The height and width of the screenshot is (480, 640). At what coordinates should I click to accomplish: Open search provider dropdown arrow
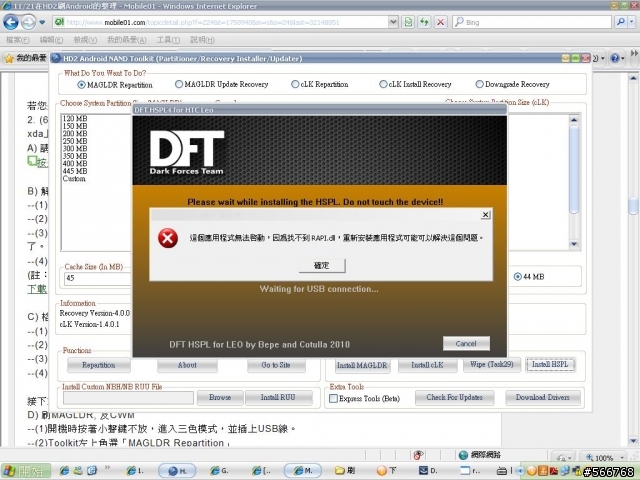(632, 22)
